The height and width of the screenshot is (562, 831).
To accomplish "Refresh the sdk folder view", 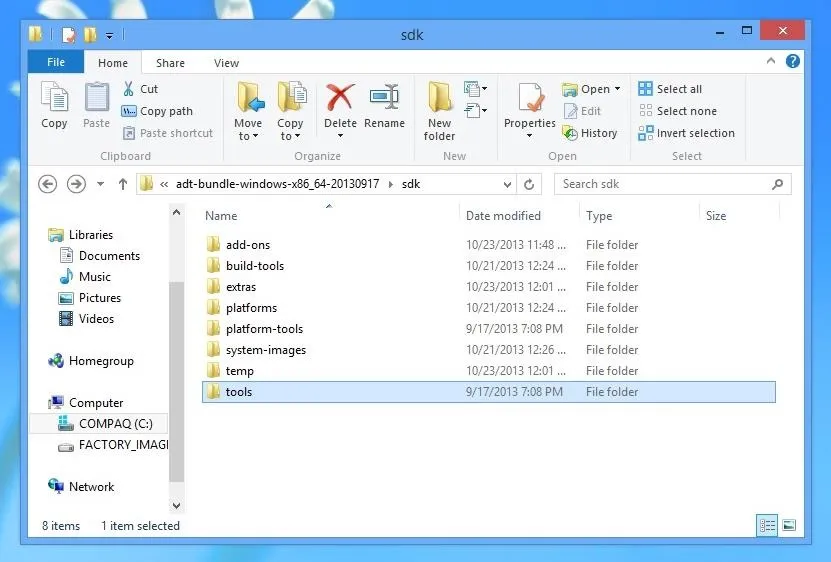I will (529, 185).
